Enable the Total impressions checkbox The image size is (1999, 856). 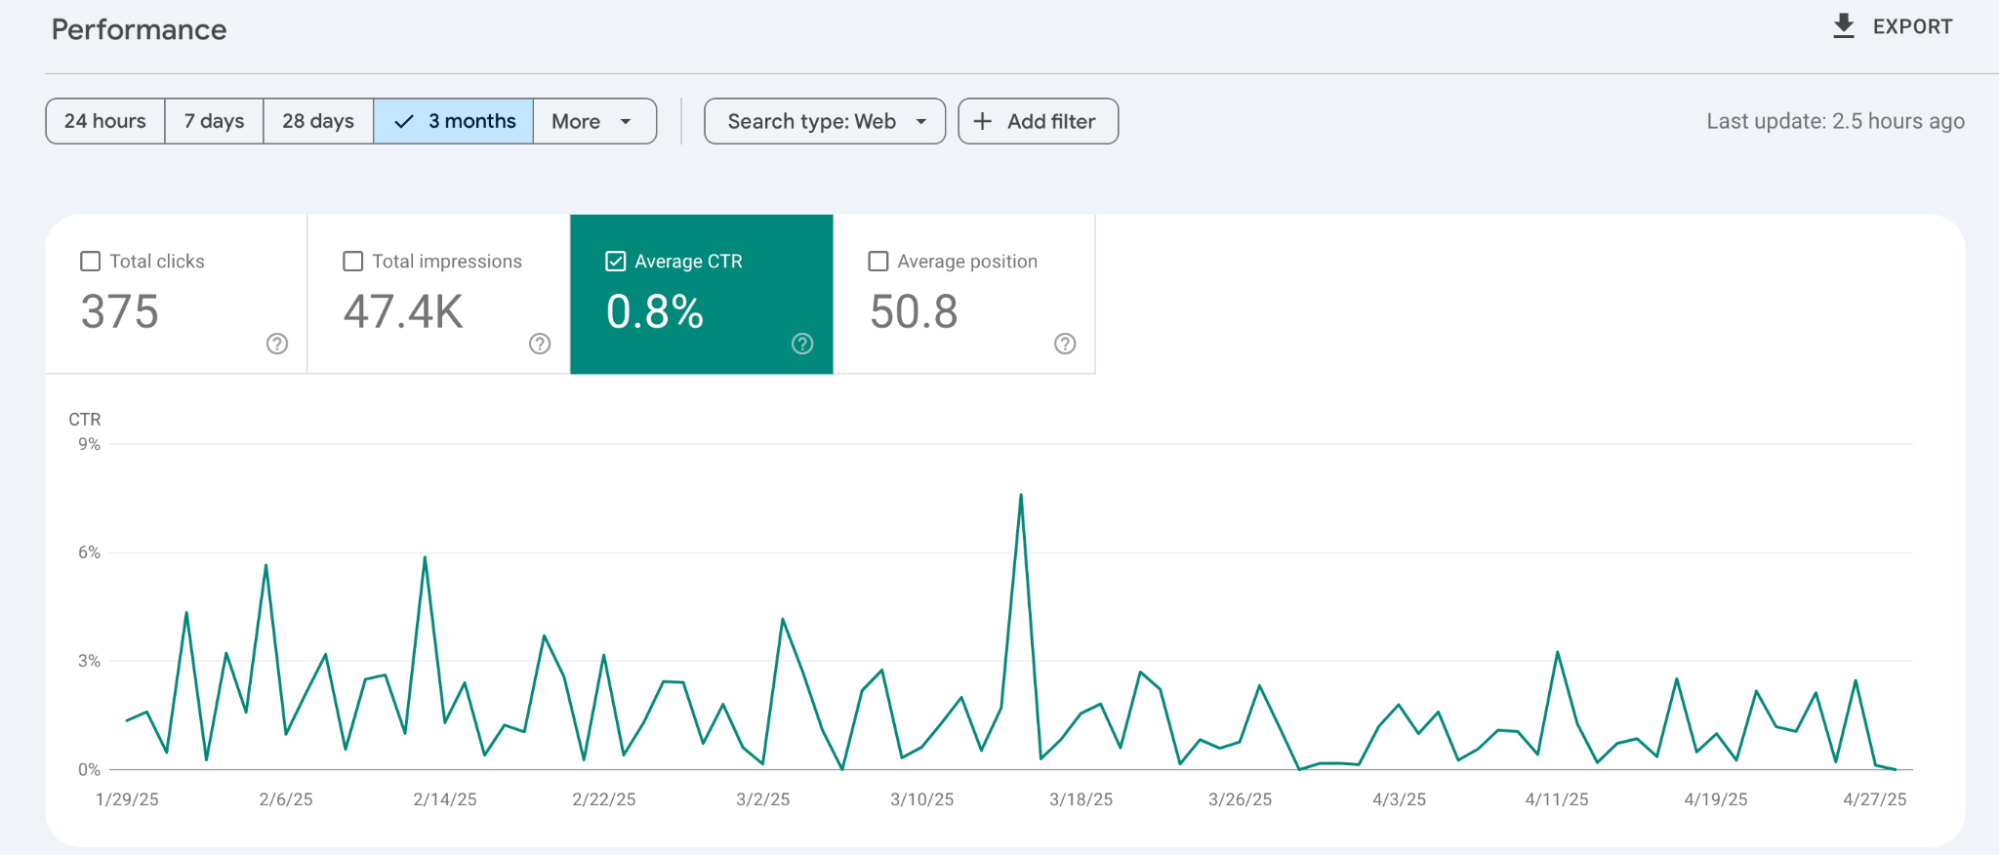click(353, 261)
